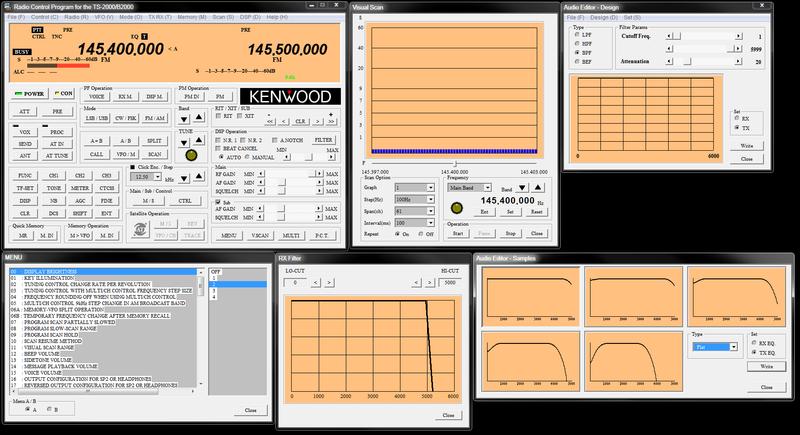The height and width of the screenshot is (435, 800).
Task: Click Cutoff Freq. right arrow in Audio Editor
Action: pyautogui.click(x=738, y=36)
